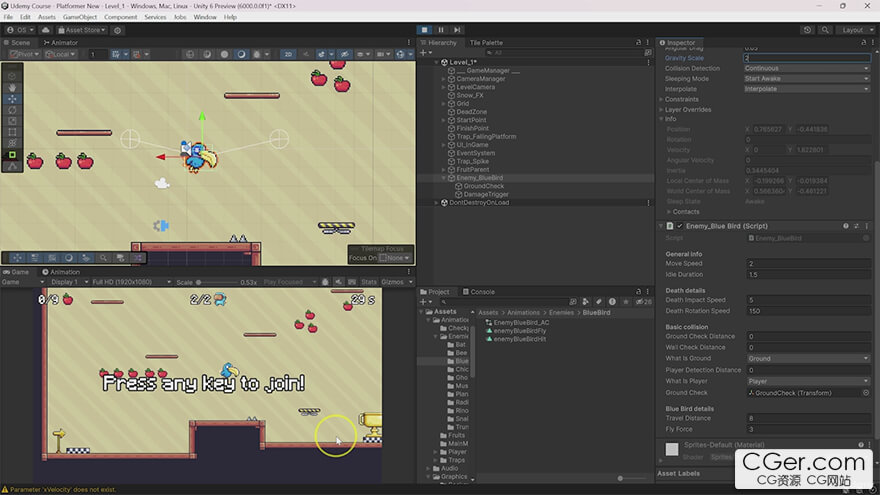Image resolution: width=880 pixels, height=495 pixels.
Task: Click Project panel favorites star icon
Action: point(626,301)
